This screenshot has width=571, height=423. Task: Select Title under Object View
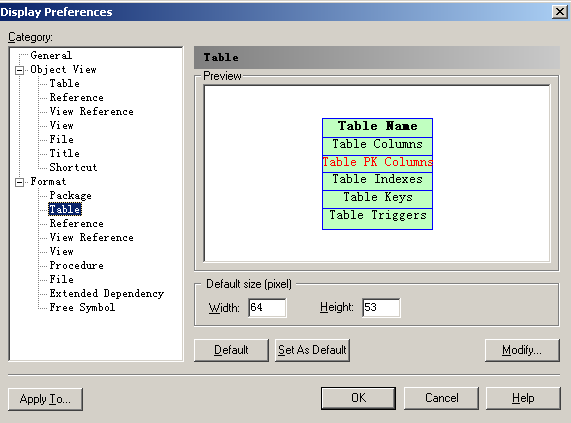64,153
